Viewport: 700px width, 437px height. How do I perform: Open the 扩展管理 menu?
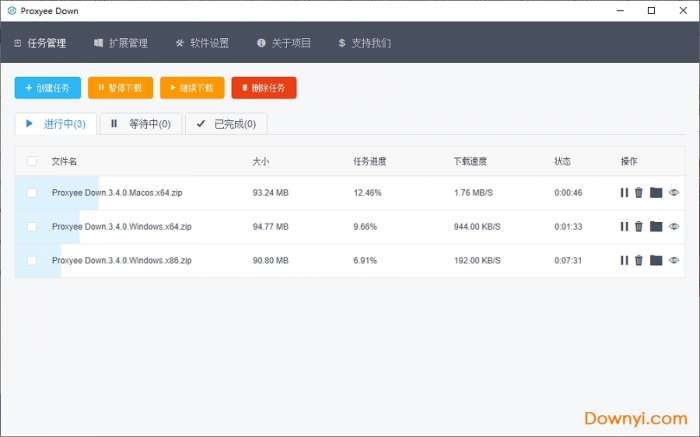[121, 43]
